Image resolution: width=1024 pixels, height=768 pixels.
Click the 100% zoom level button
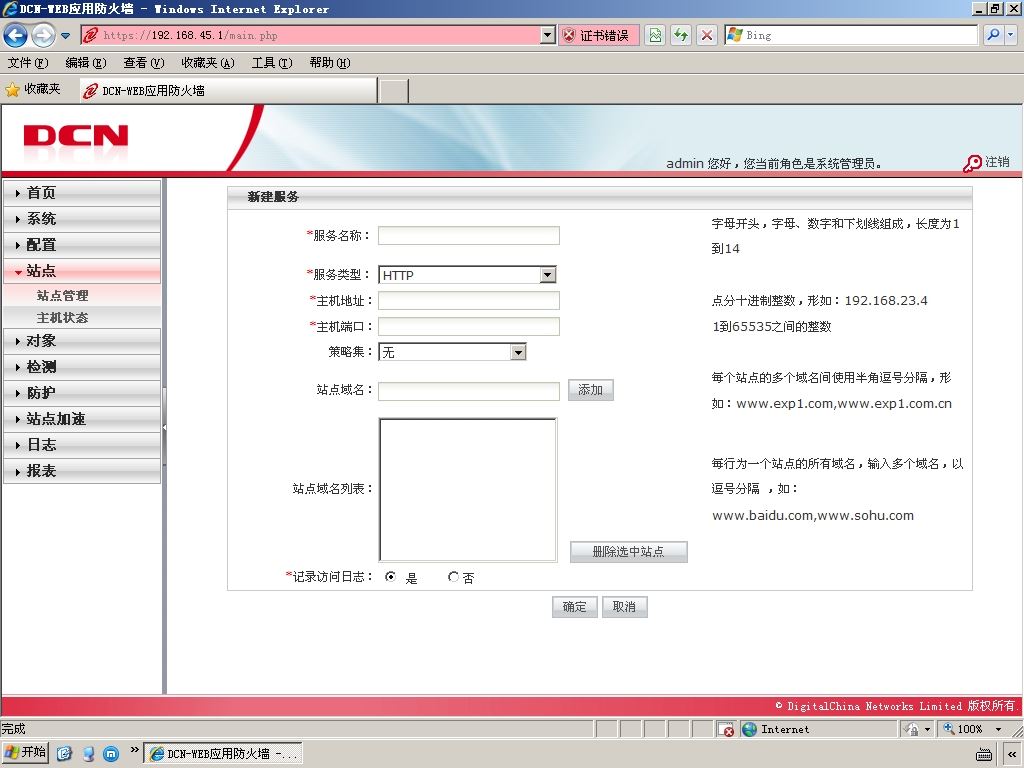[963, 729]
